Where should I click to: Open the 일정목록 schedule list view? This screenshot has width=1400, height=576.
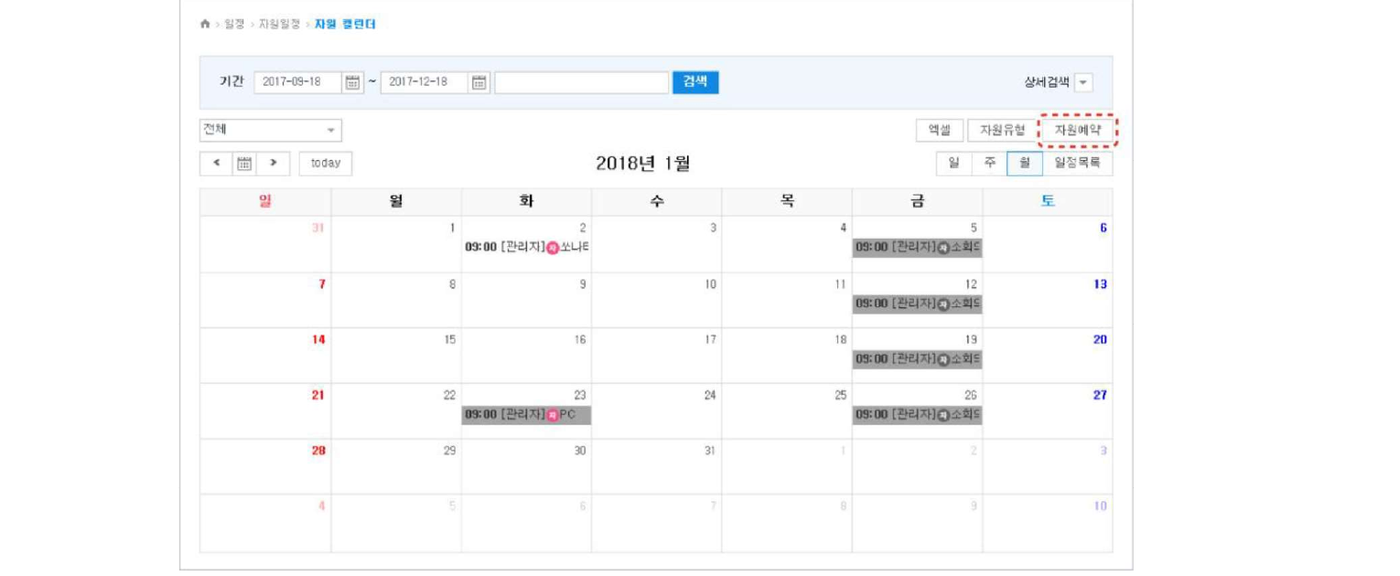tap(1077, 163)
